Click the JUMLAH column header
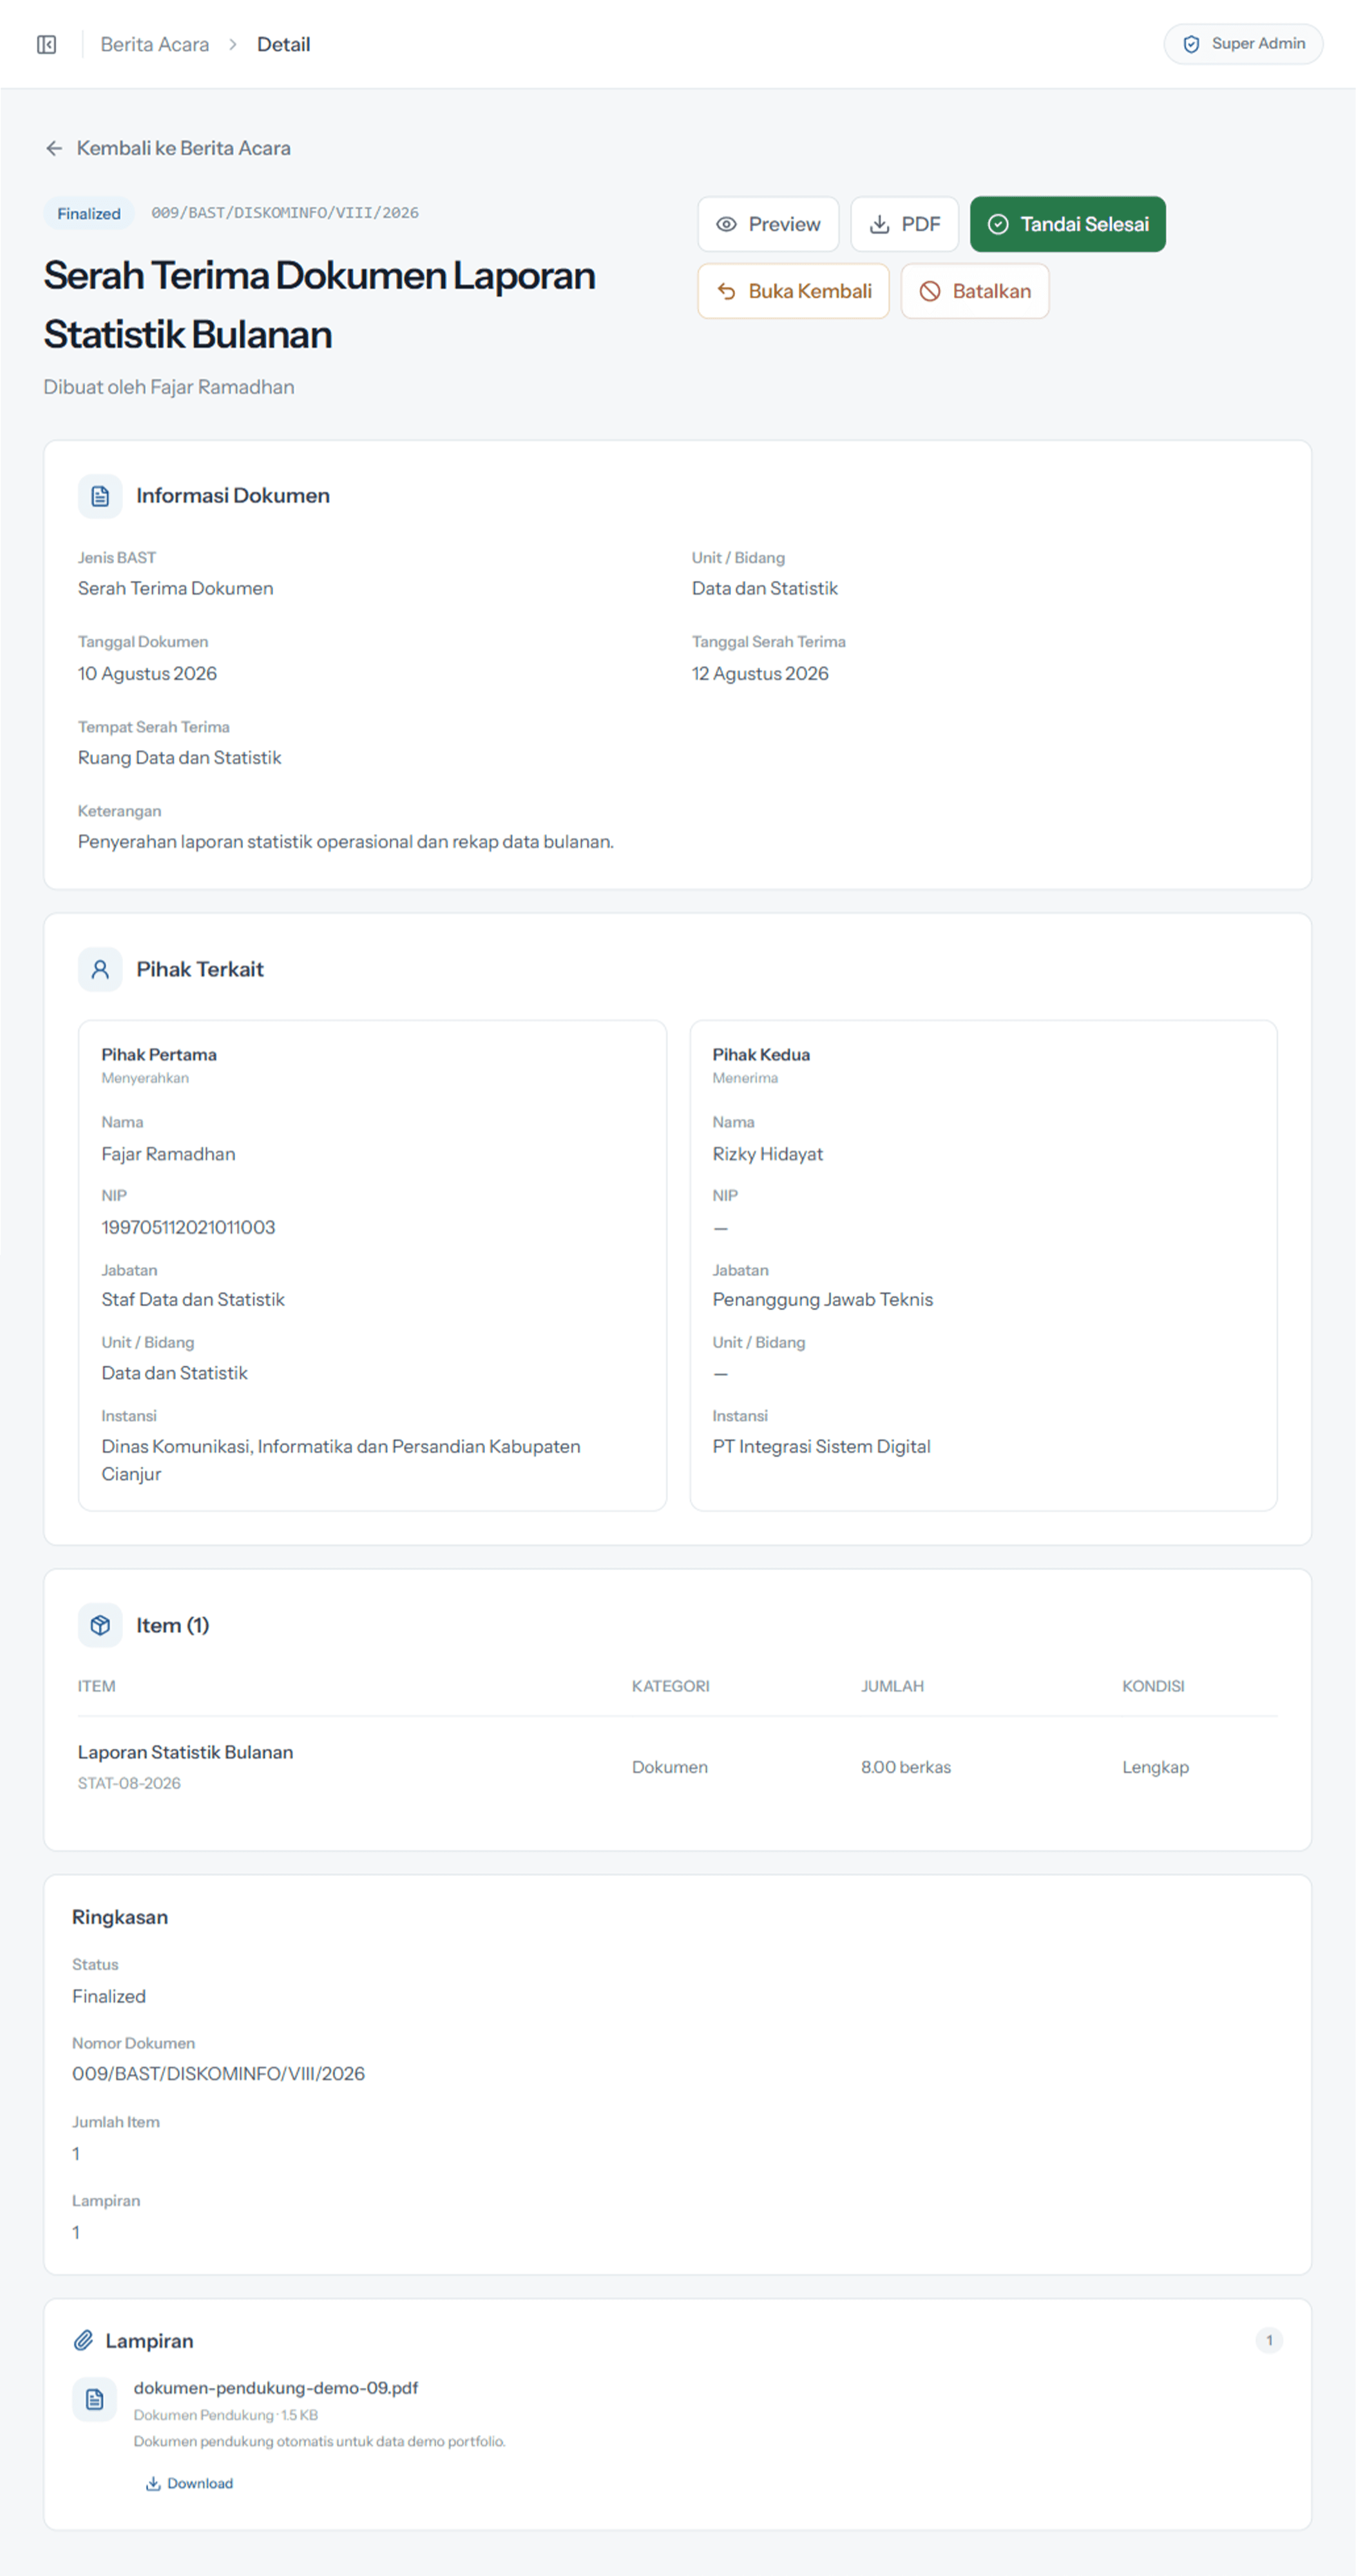 (x=892, y=1686)
